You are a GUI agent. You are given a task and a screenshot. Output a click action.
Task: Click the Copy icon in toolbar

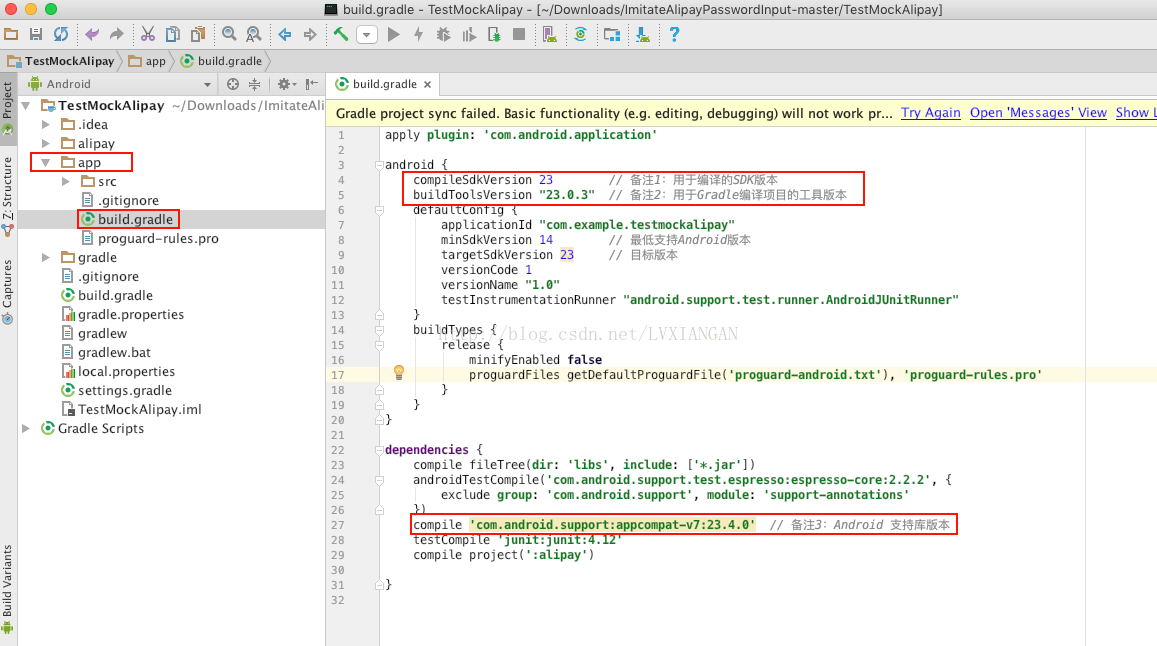pos(173,34)
